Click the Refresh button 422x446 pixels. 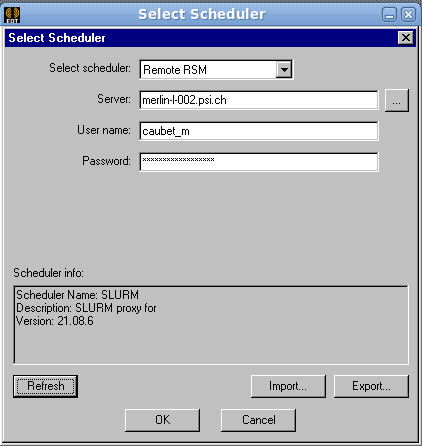pyautogui.click(x=45, y=386)
